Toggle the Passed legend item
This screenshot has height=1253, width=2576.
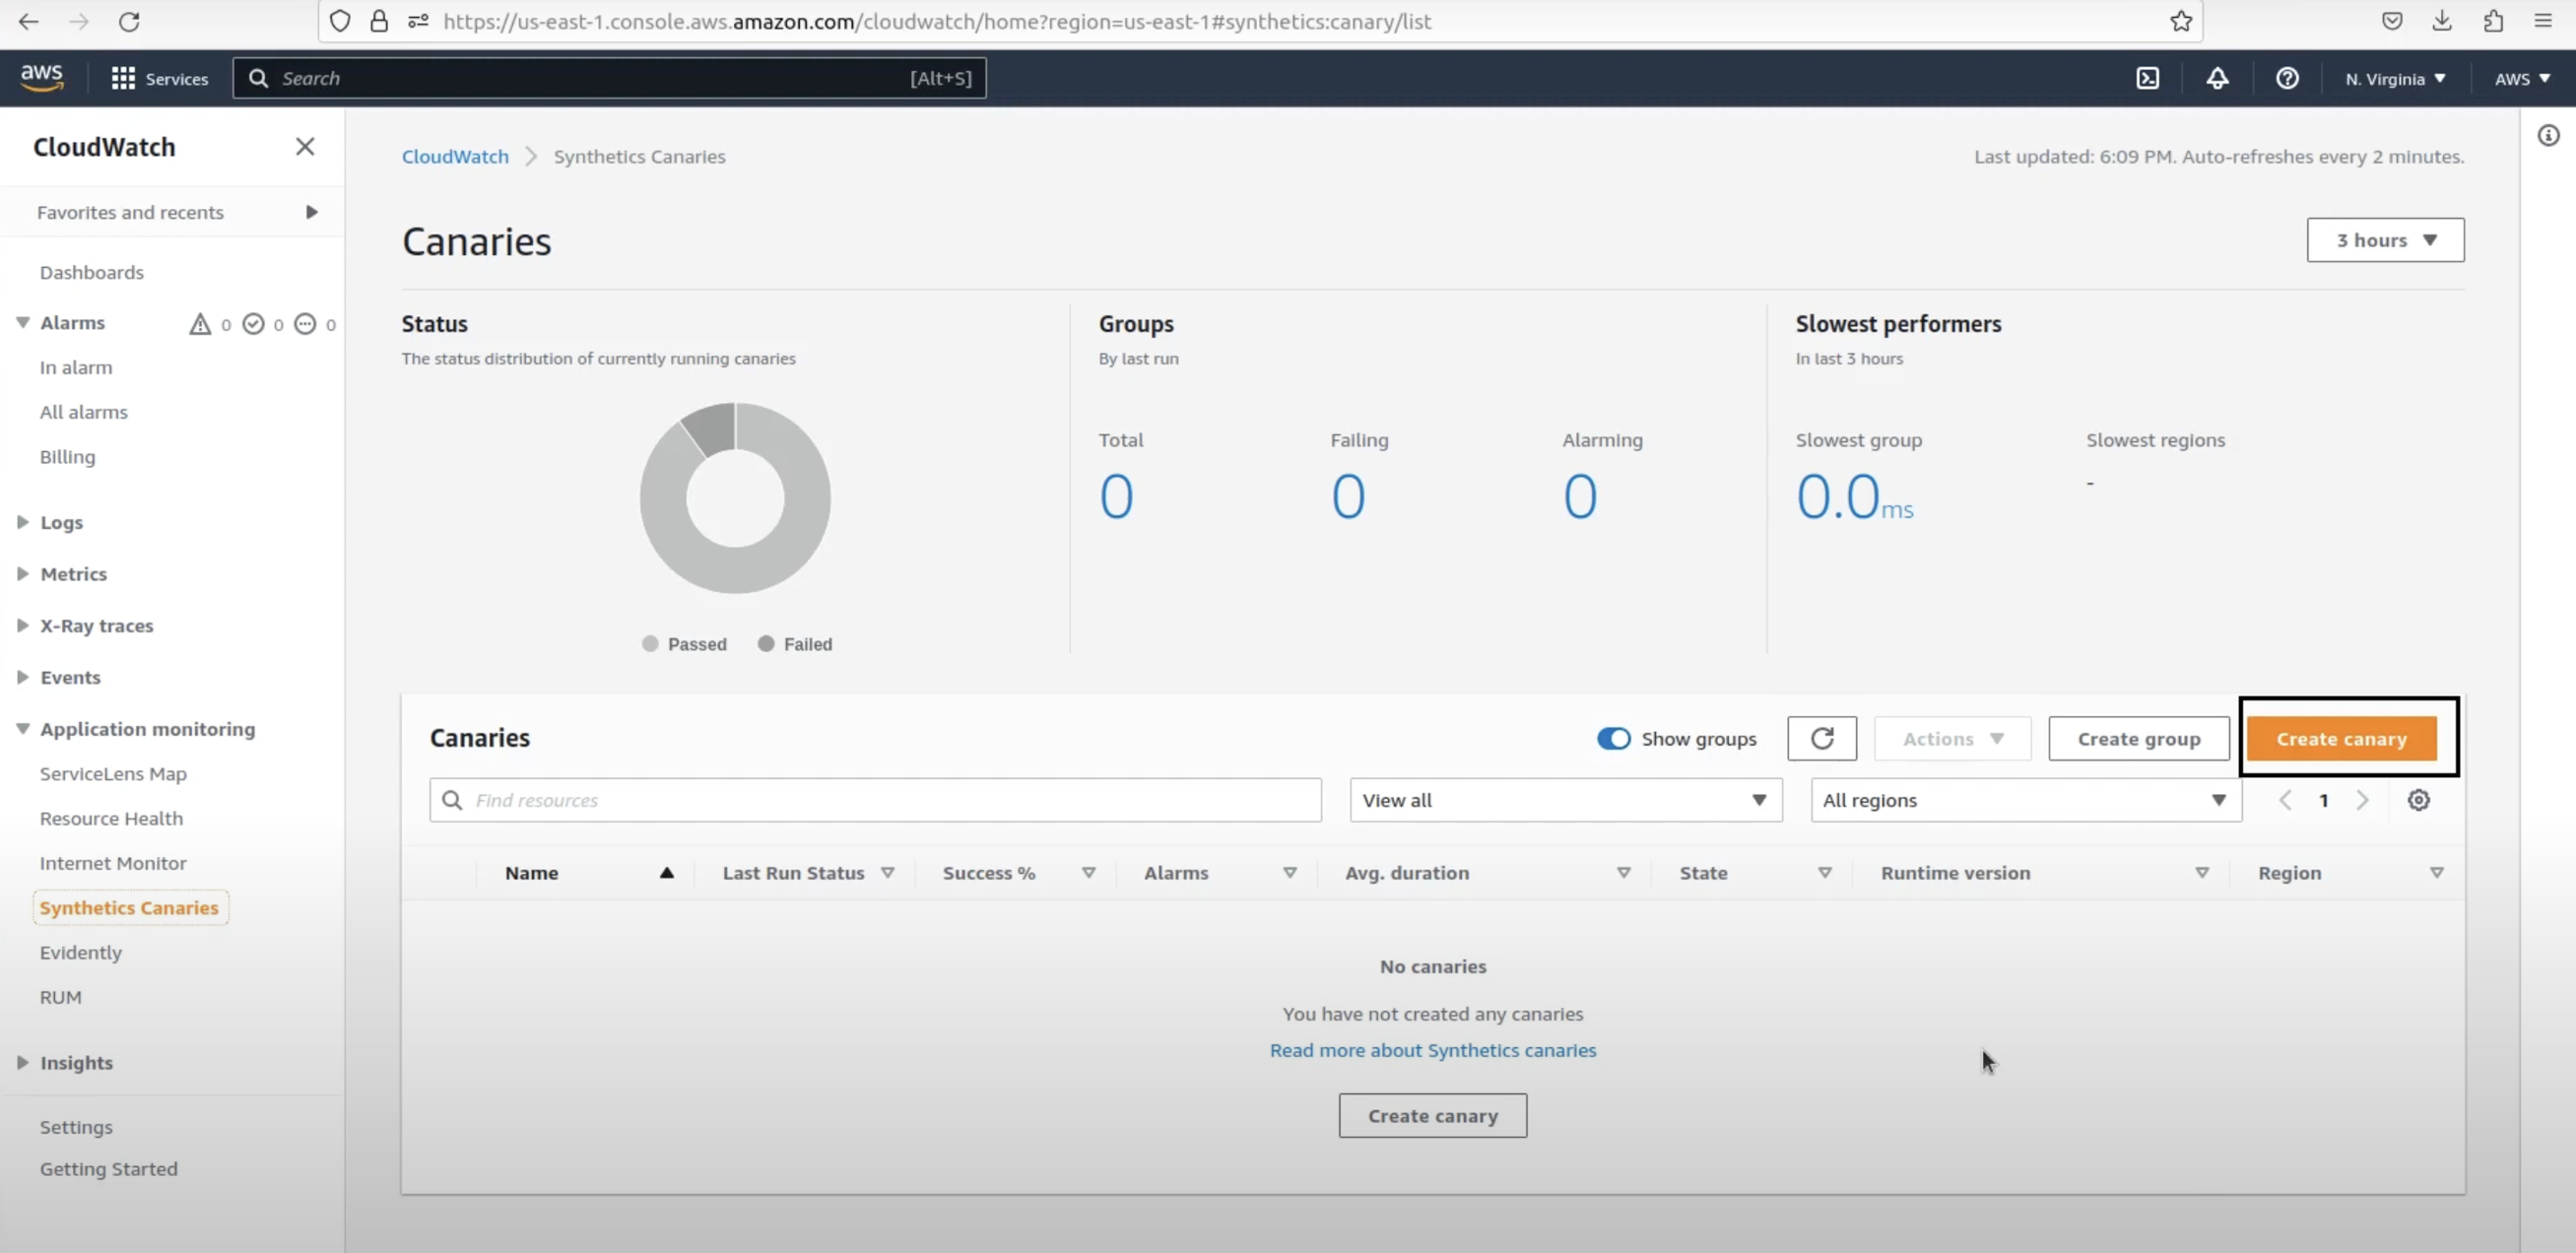tap(685, 644)
